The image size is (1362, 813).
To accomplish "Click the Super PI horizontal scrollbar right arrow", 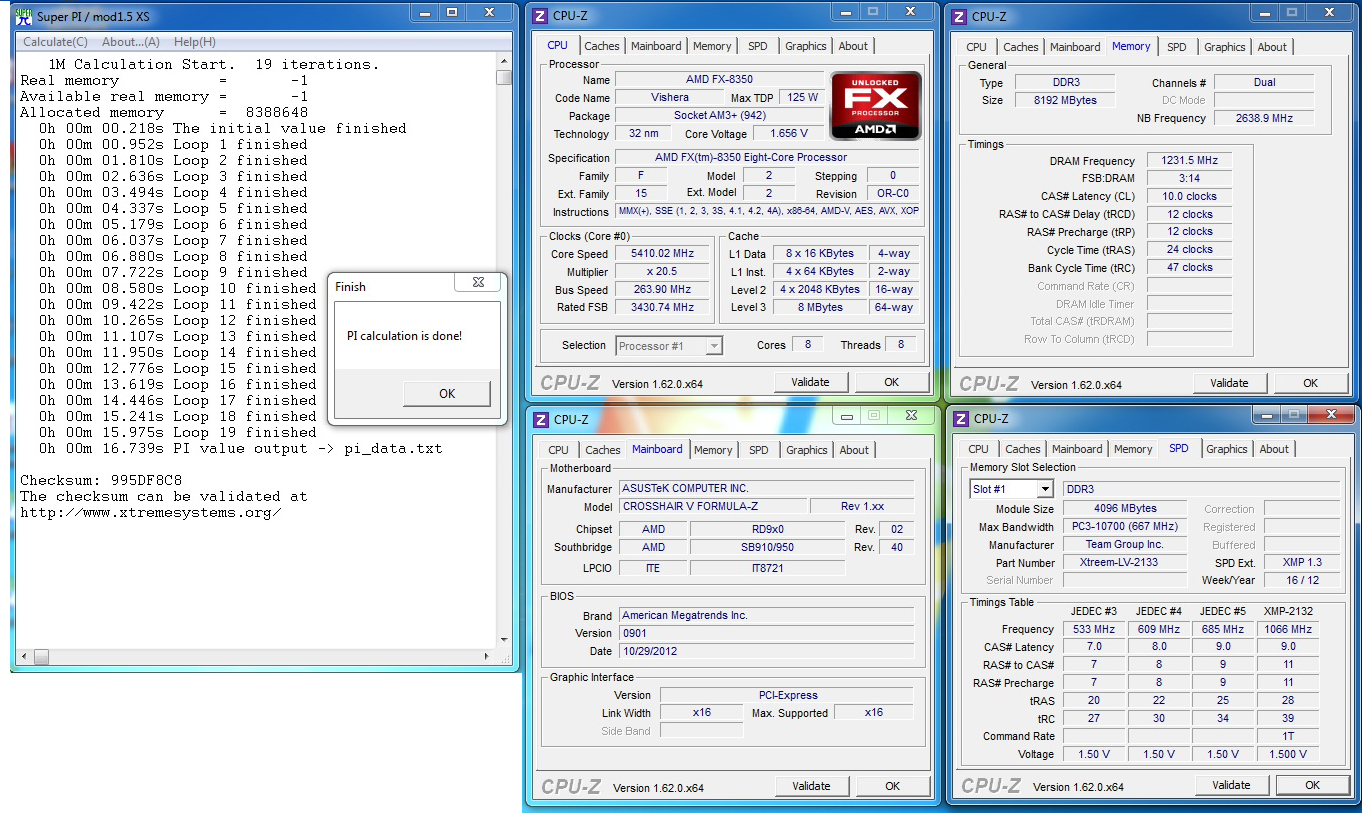I will [489, 657].
